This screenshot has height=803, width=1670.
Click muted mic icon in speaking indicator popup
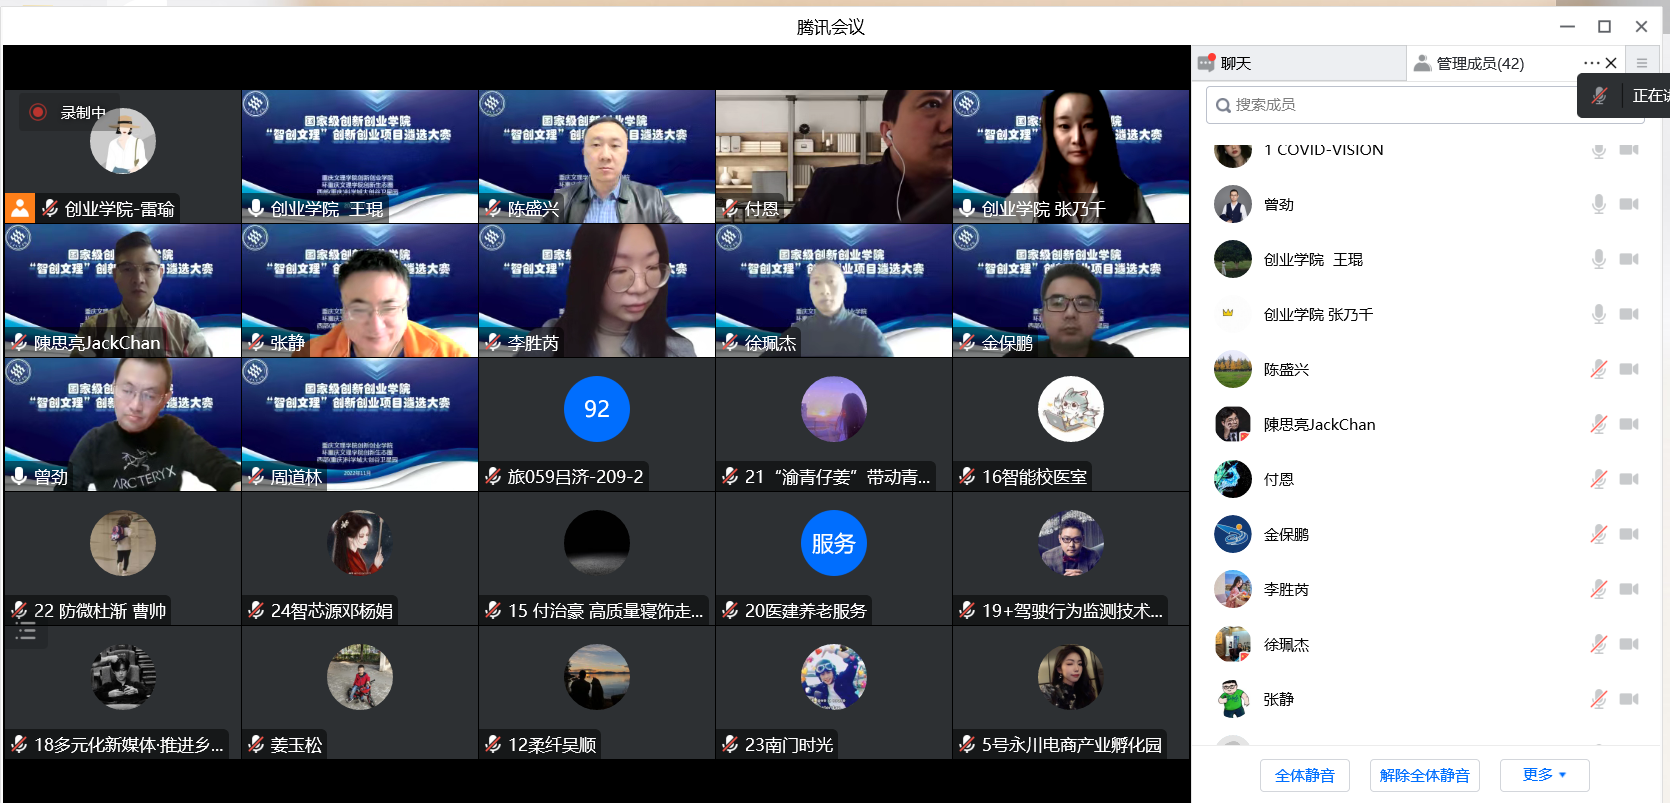(1600, 96)
